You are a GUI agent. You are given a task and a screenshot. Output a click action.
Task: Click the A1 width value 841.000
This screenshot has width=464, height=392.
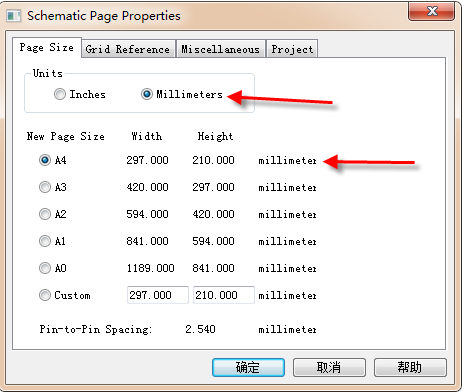pos(147,241)
